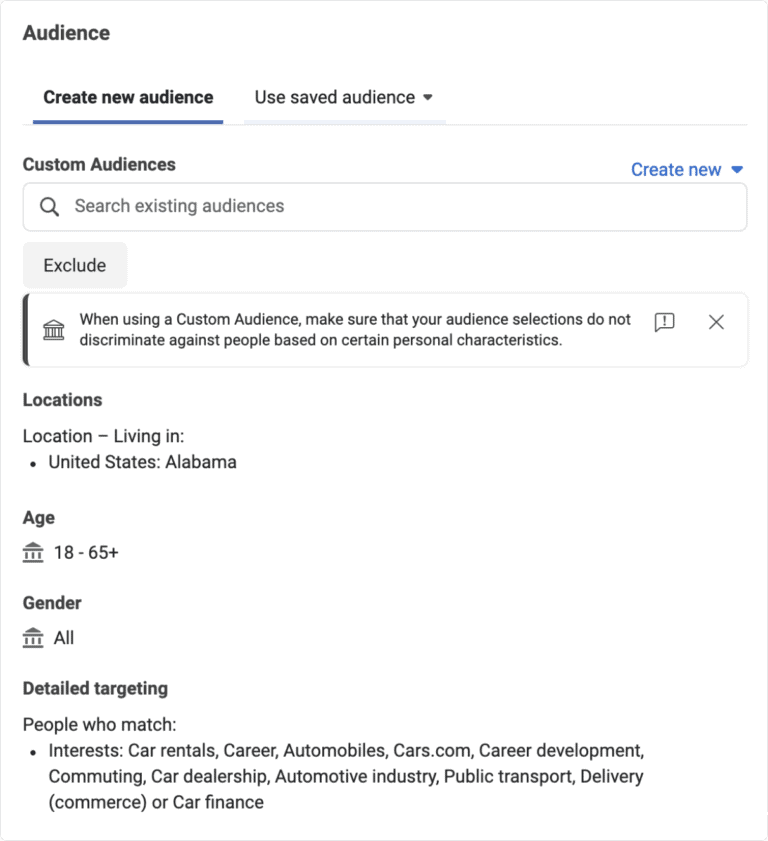
Task: Focus the Search existing audiences field
Action: point(400,207)
